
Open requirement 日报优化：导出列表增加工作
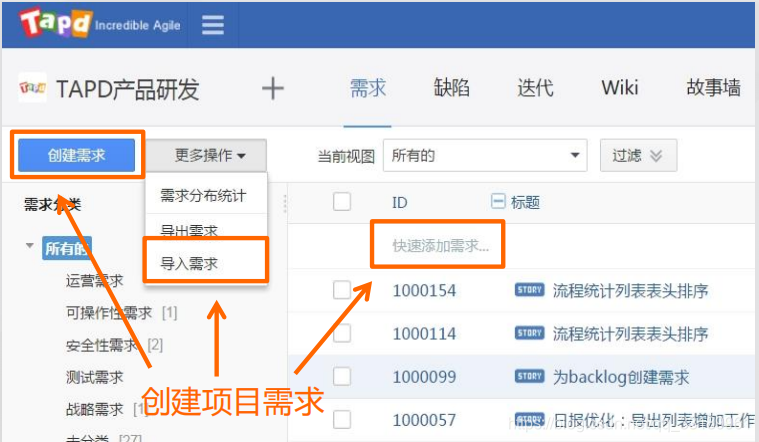tap(653, 420)
